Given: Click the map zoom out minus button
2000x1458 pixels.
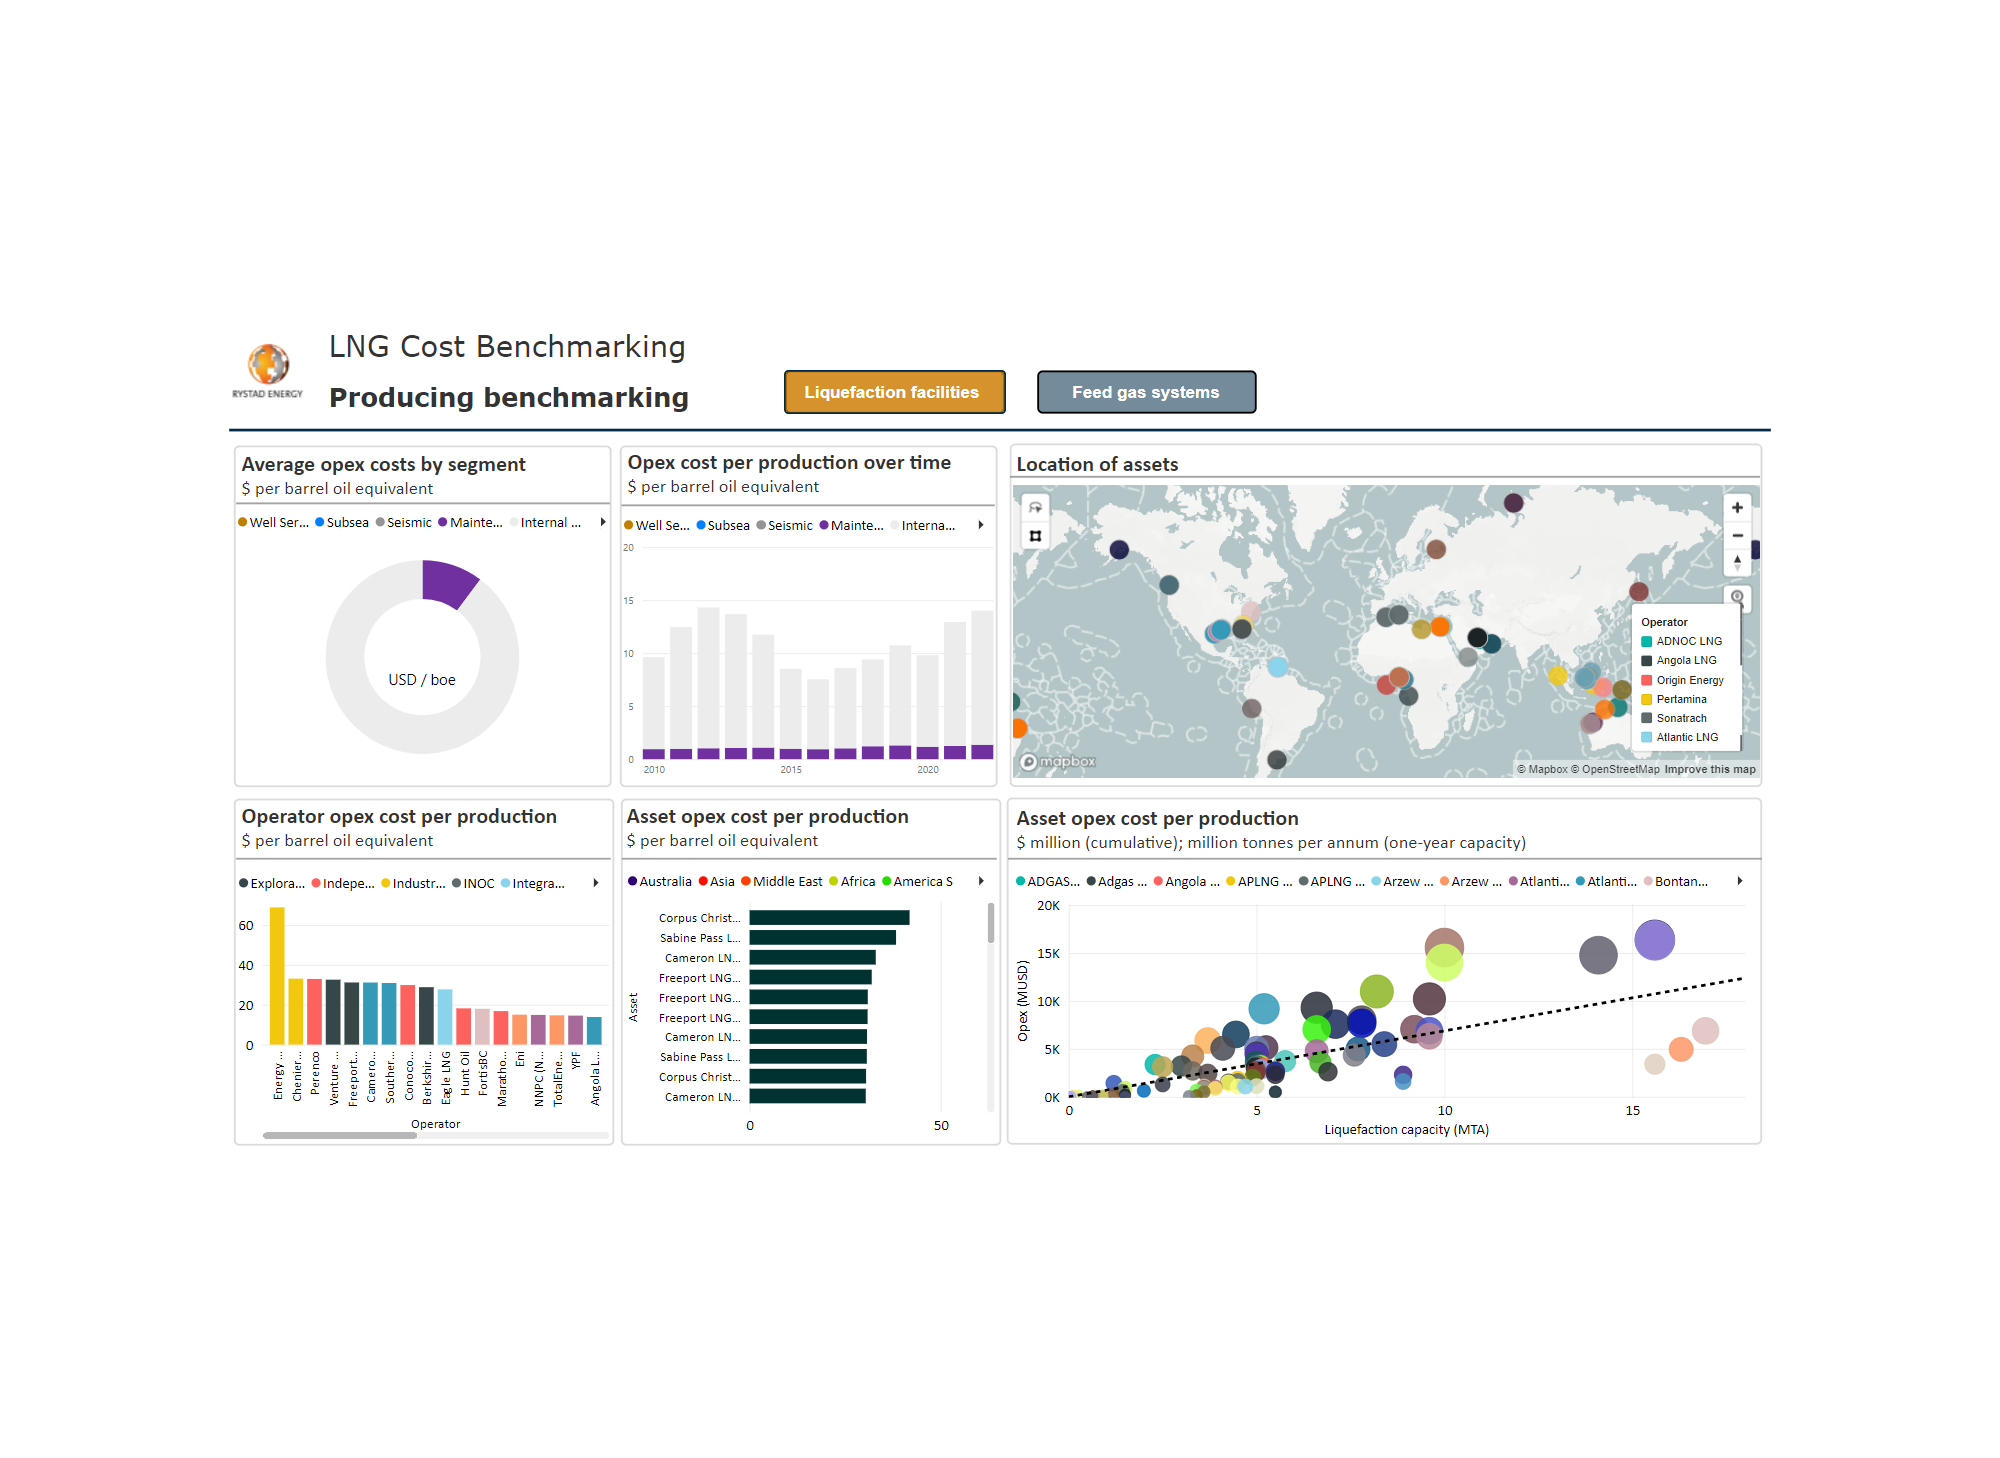Looking at the screenshot, I should tap(1737, 536).
